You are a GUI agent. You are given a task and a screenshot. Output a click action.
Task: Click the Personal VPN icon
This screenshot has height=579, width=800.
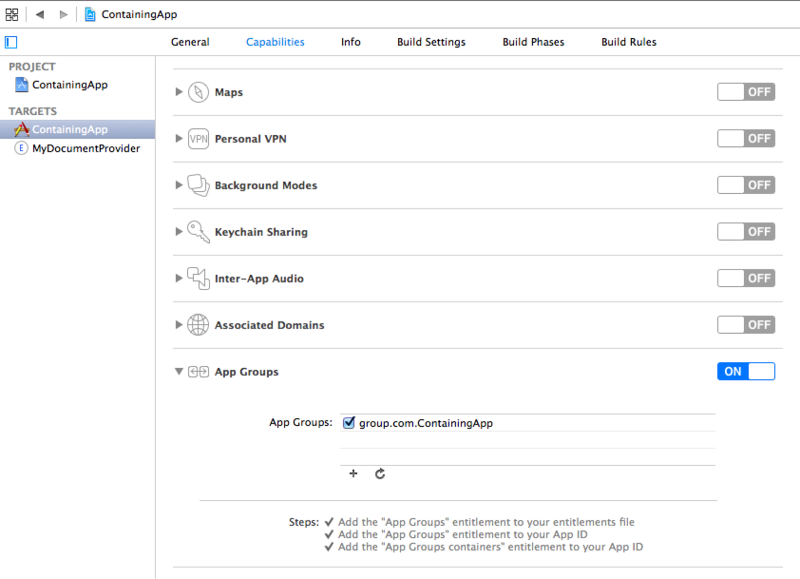coord(198,139)
